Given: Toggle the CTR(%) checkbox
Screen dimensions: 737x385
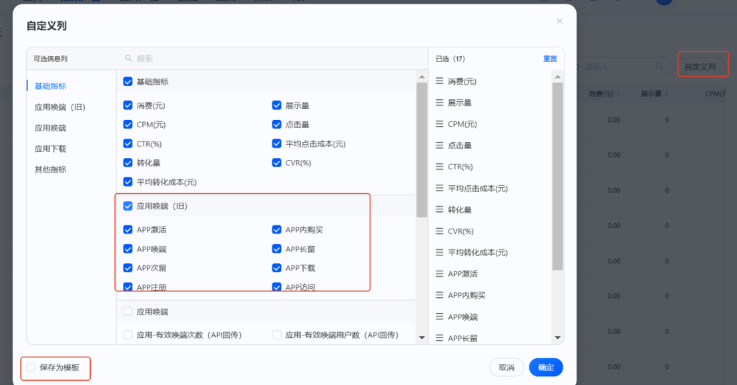Looking at the screenshot, I should 128,143.
